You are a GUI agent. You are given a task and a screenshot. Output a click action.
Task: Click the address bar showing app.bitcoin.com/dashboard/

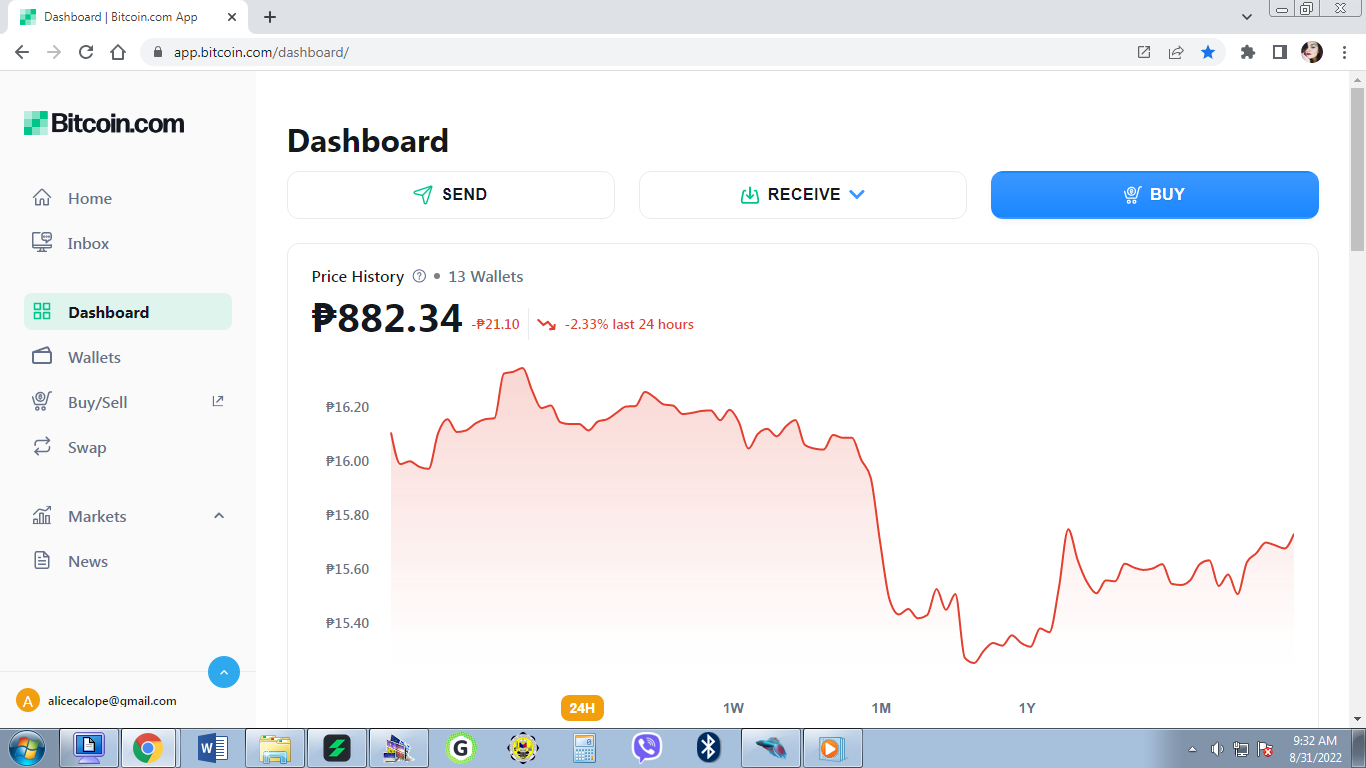pos(640,52)
